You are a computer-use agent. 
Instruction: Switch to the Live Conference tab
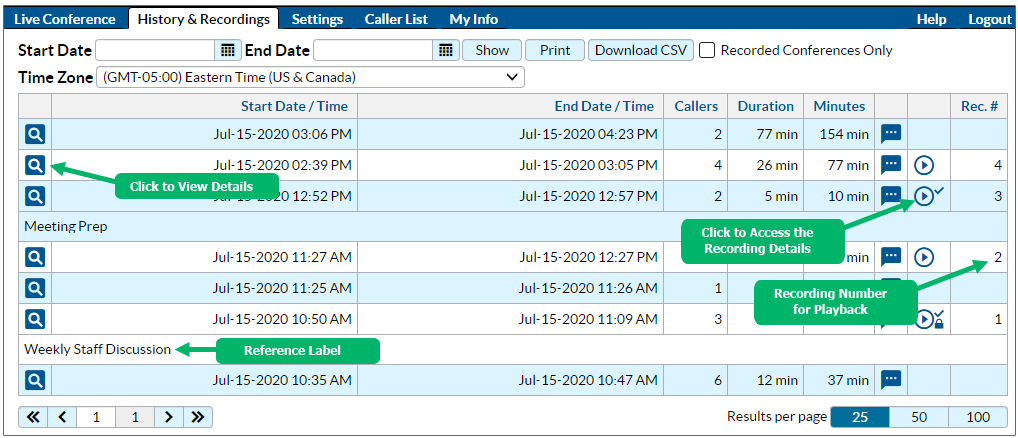65,19
